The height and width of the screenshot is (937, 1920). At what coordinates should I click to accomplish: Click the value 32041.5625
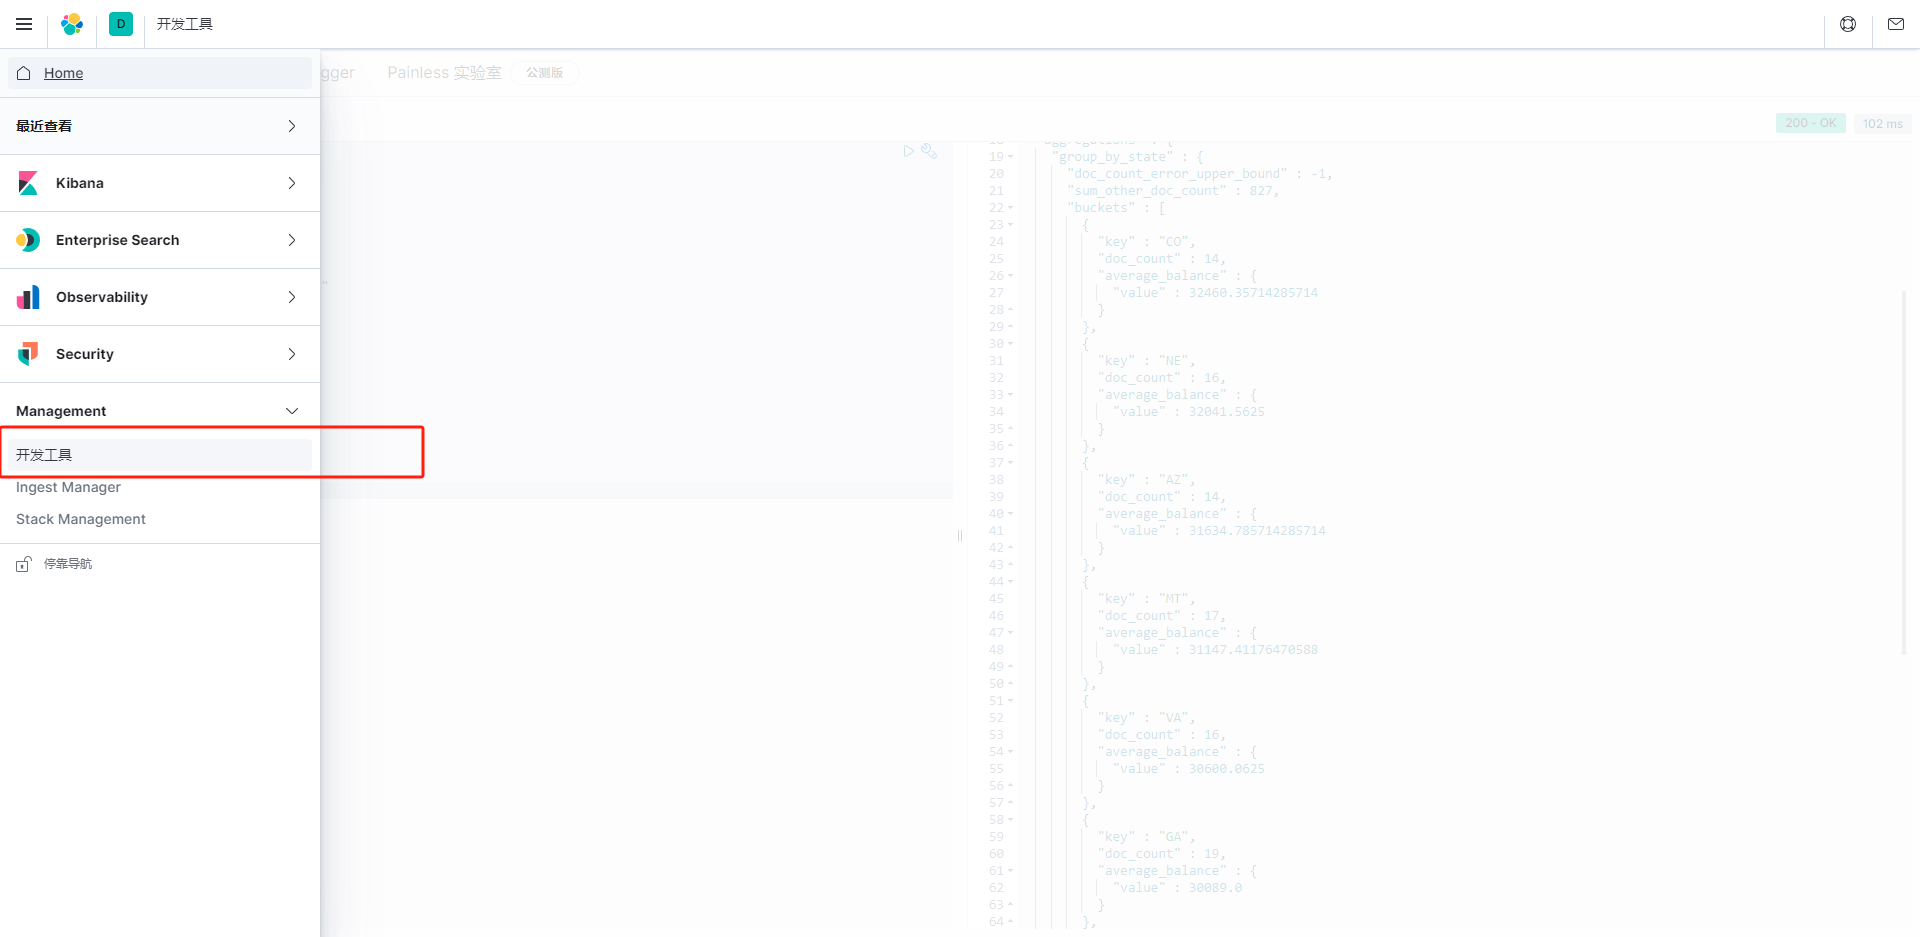click(1227, 412)
